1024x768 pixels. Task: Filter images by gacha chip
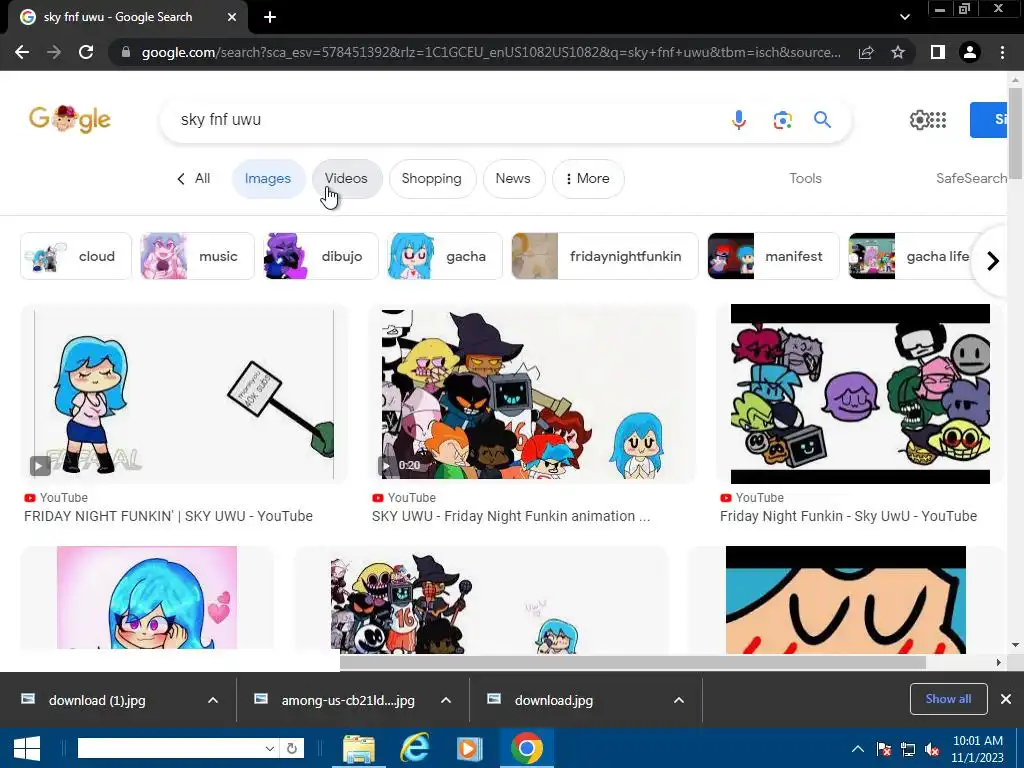[x=445, y=256]
